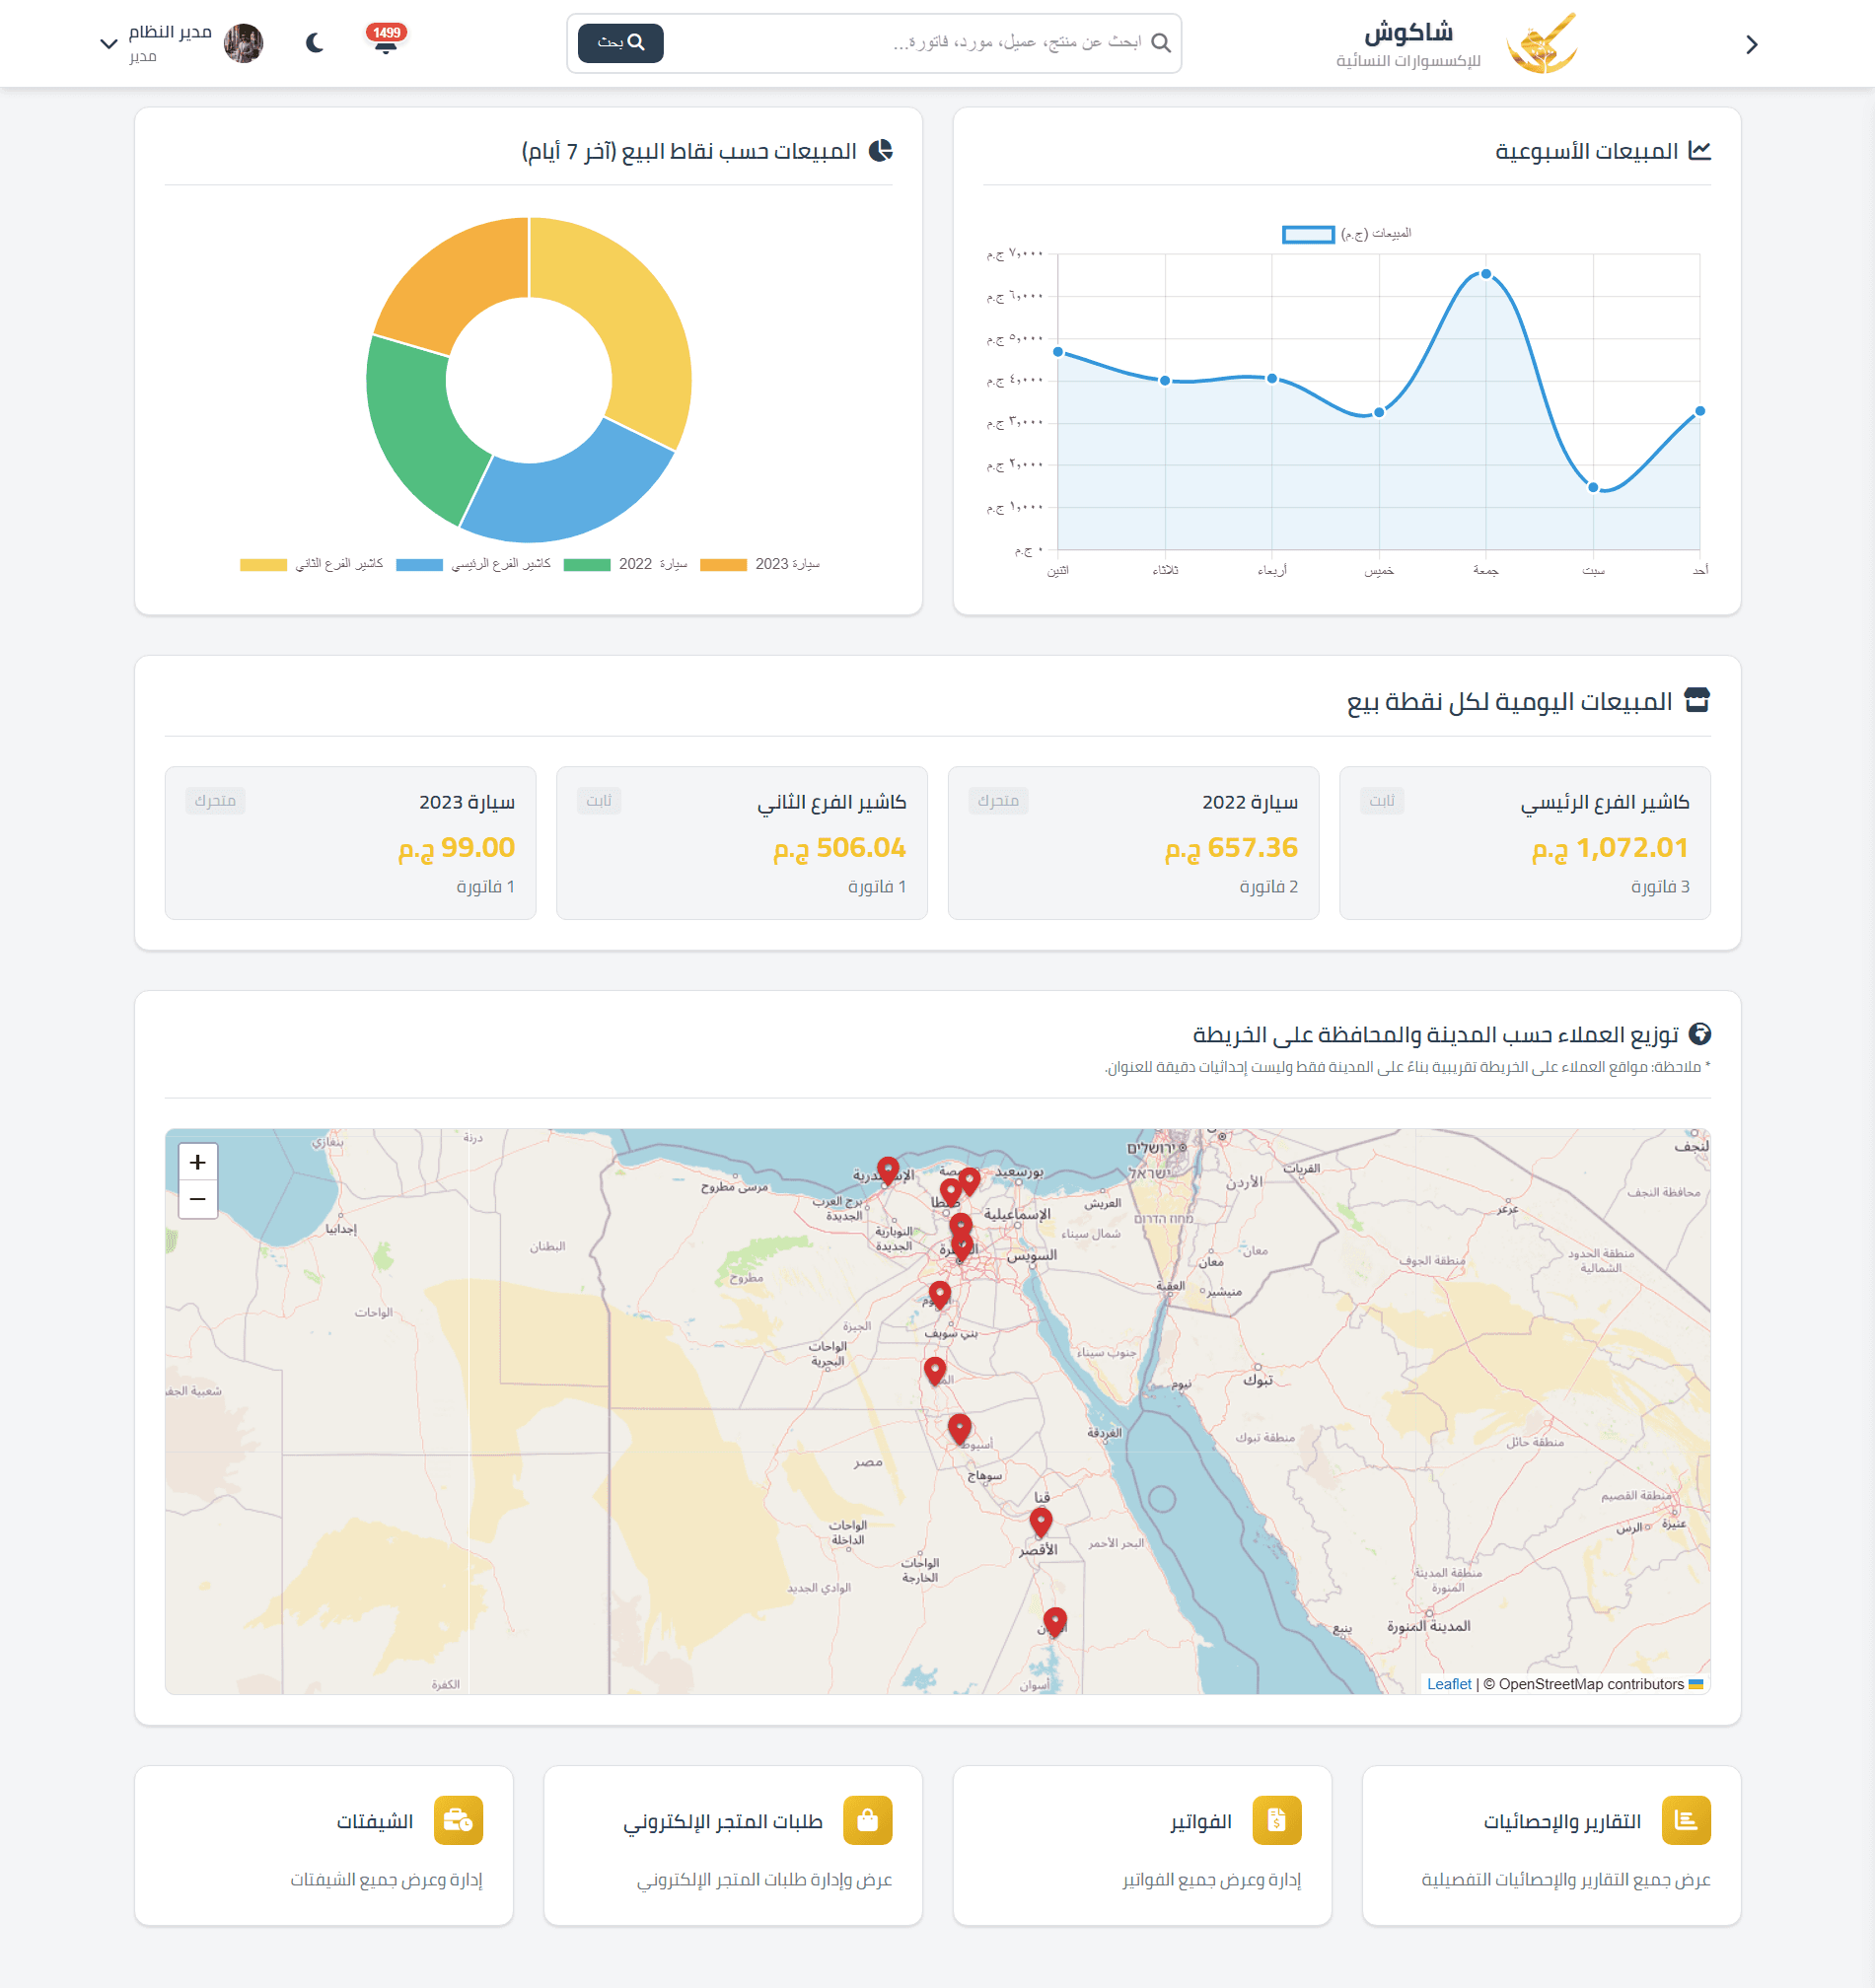
Task: Click the شاكوش hammer logo icon
Action: click(1542, 43)
